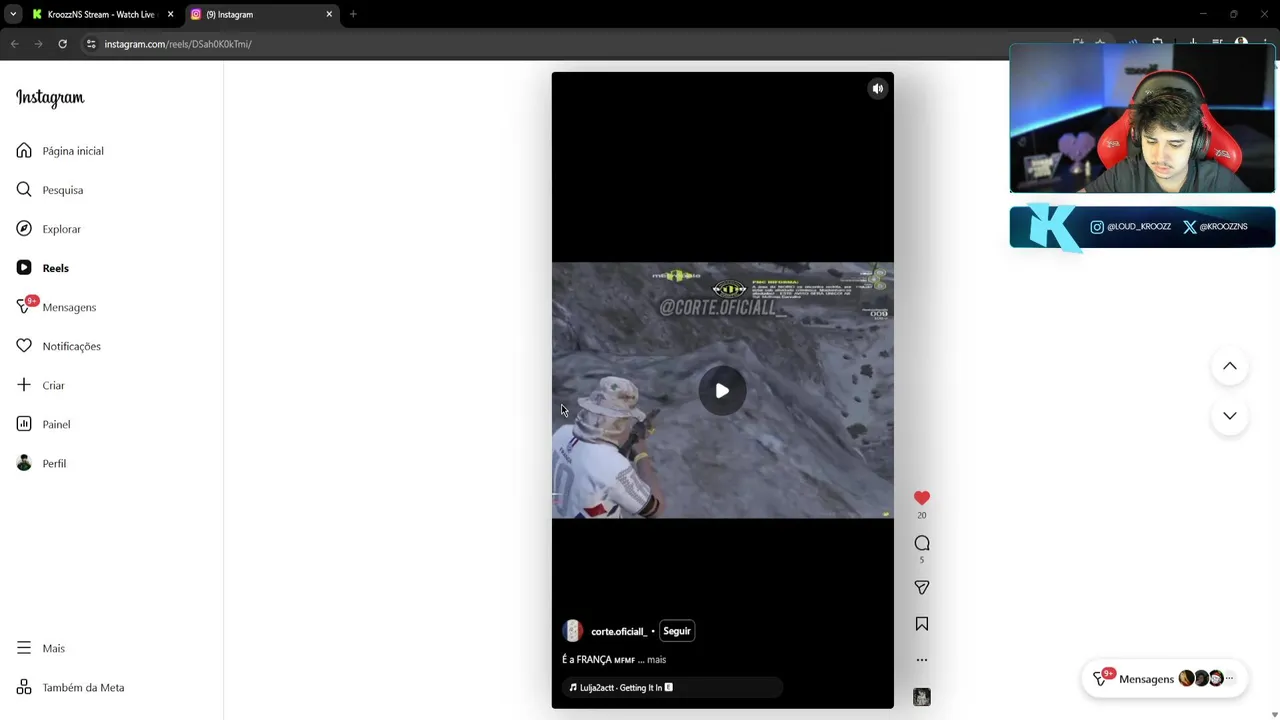This screenshot has width=1280, height=720.
Task: Expand caption with mais link
Action: coord(656,660)
